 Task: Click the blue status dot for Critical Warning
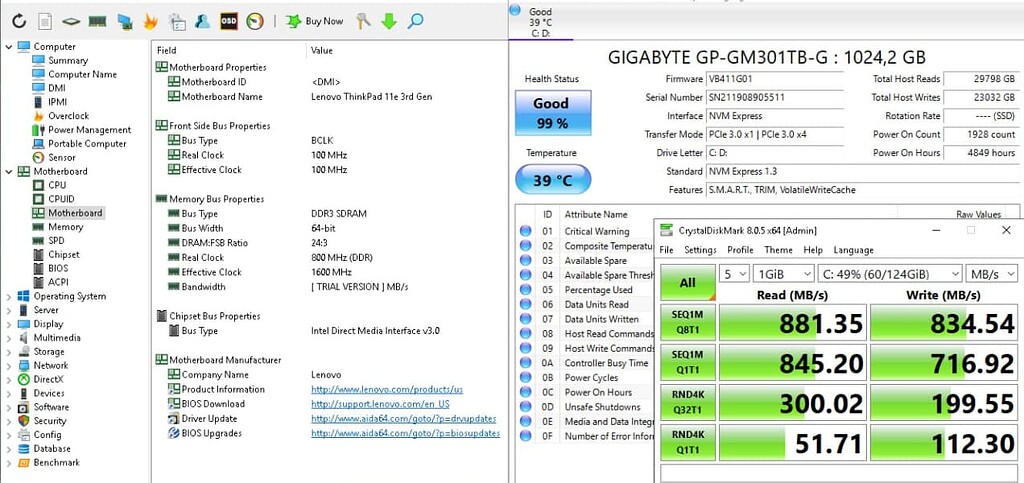pos(526,231)
